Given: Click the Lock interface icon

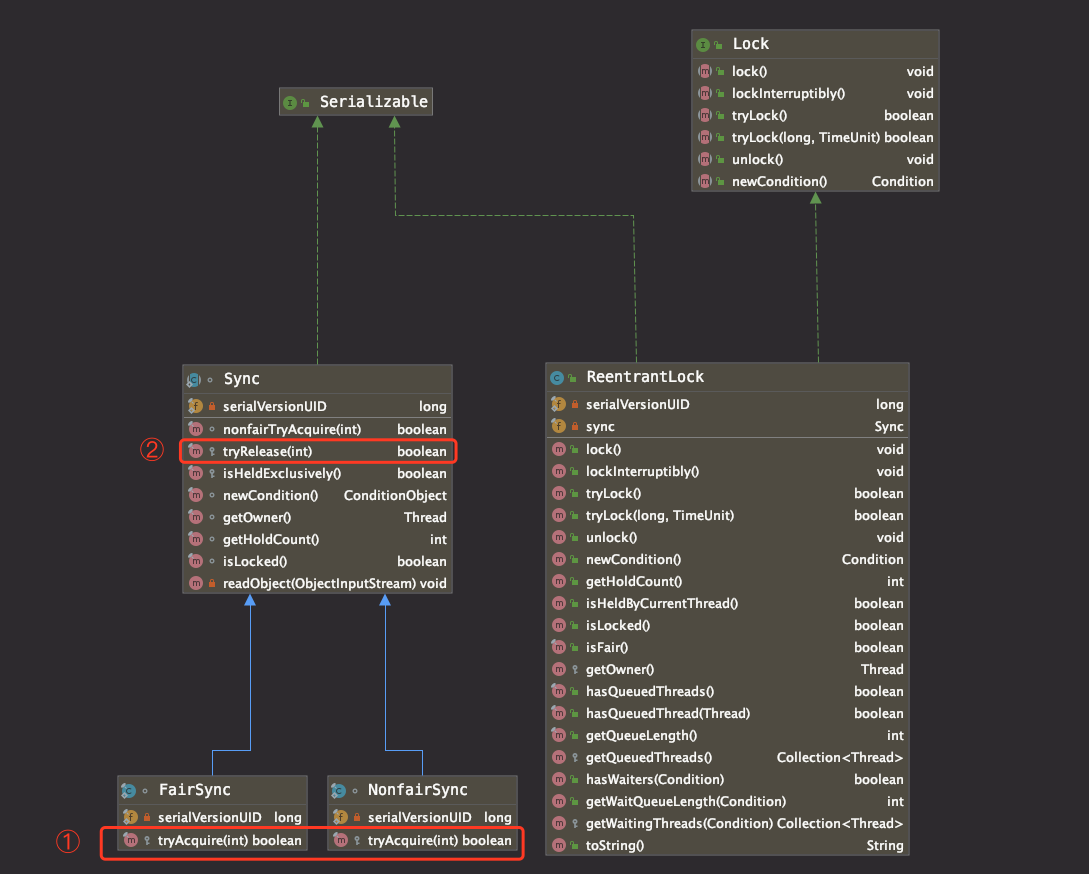Looking at the screenshot, I should coord(703,44).
